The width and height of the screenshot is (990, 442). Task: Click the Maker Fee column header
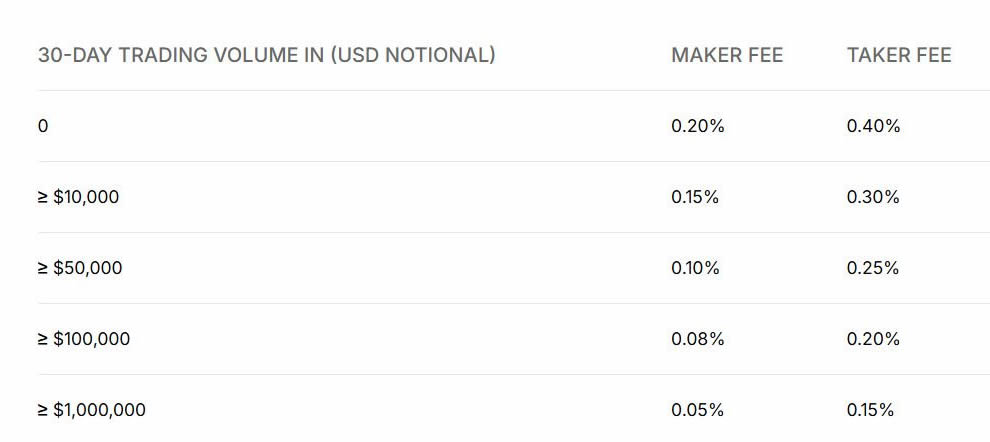[727, 55]
